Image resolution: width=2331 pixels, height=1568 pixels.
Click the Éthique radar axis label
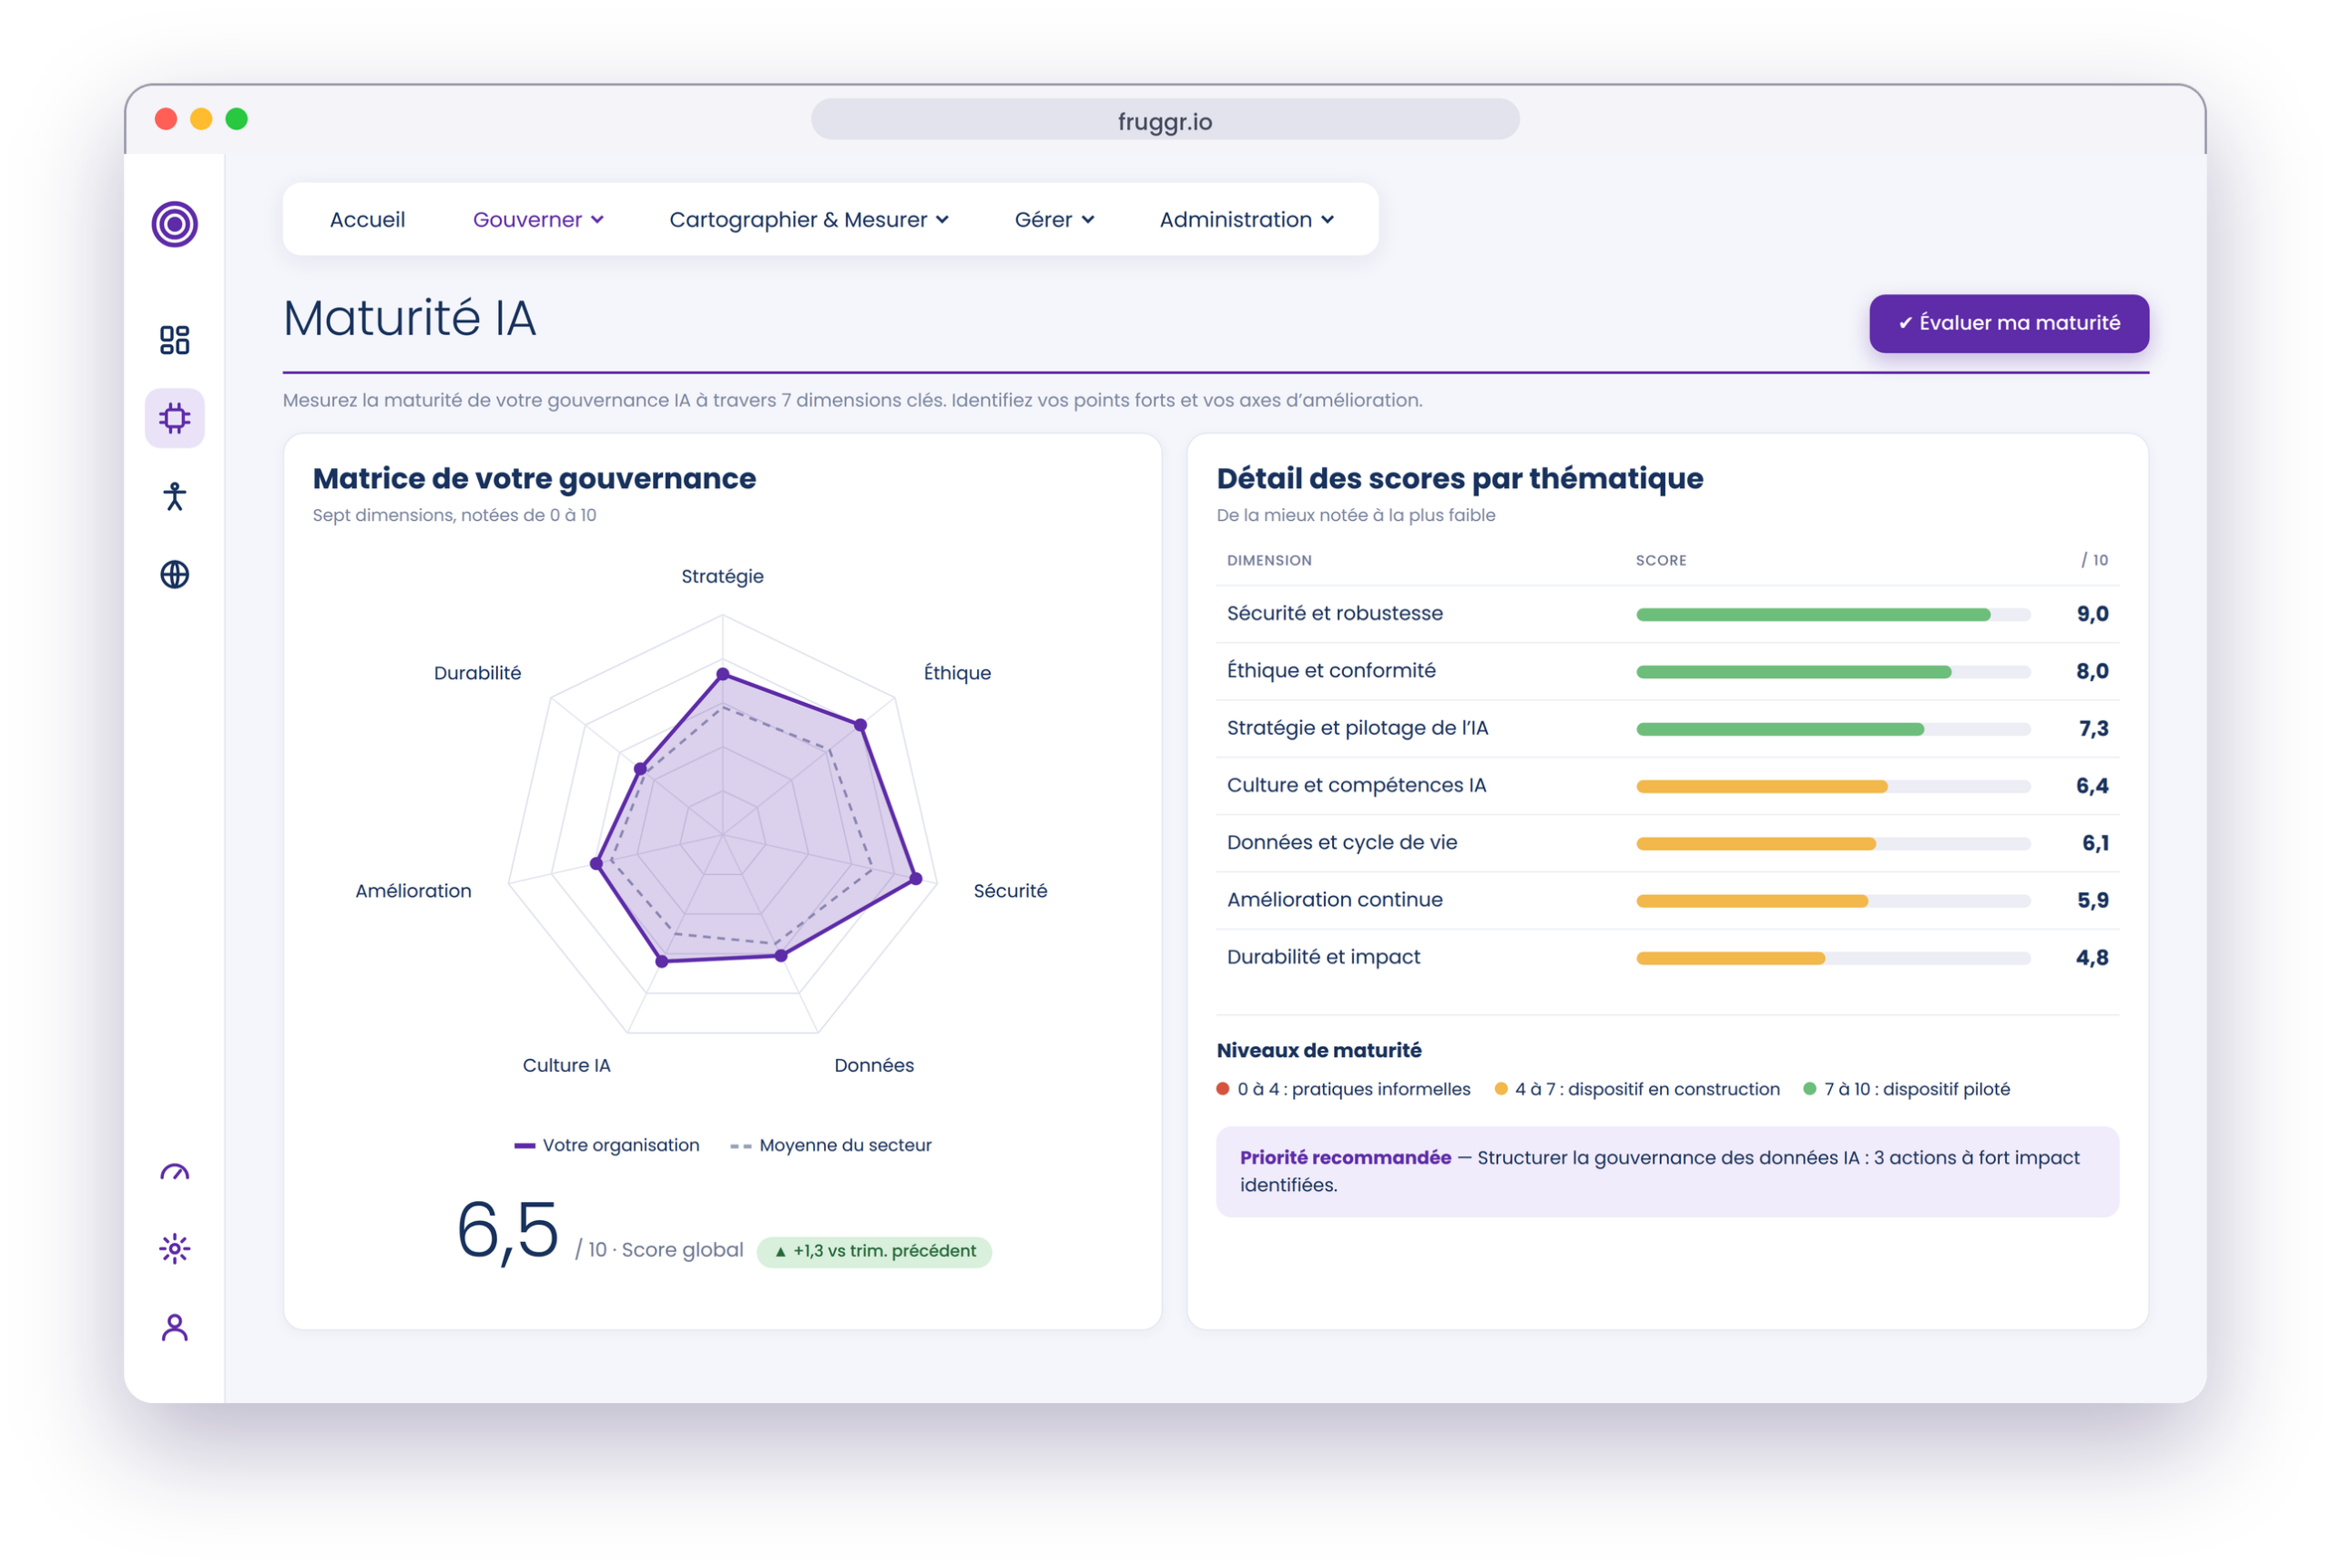pyautogui.click(x=957, y=673)
